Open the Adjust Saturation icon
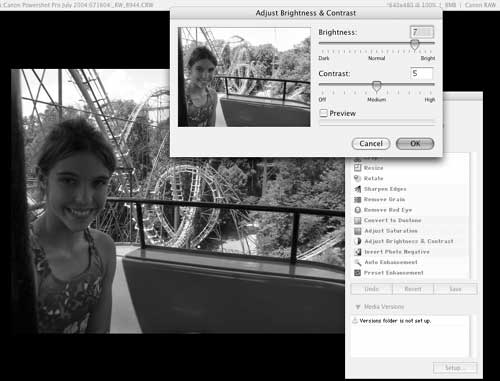This screenshot has height=381, width=500. point(357,231)
